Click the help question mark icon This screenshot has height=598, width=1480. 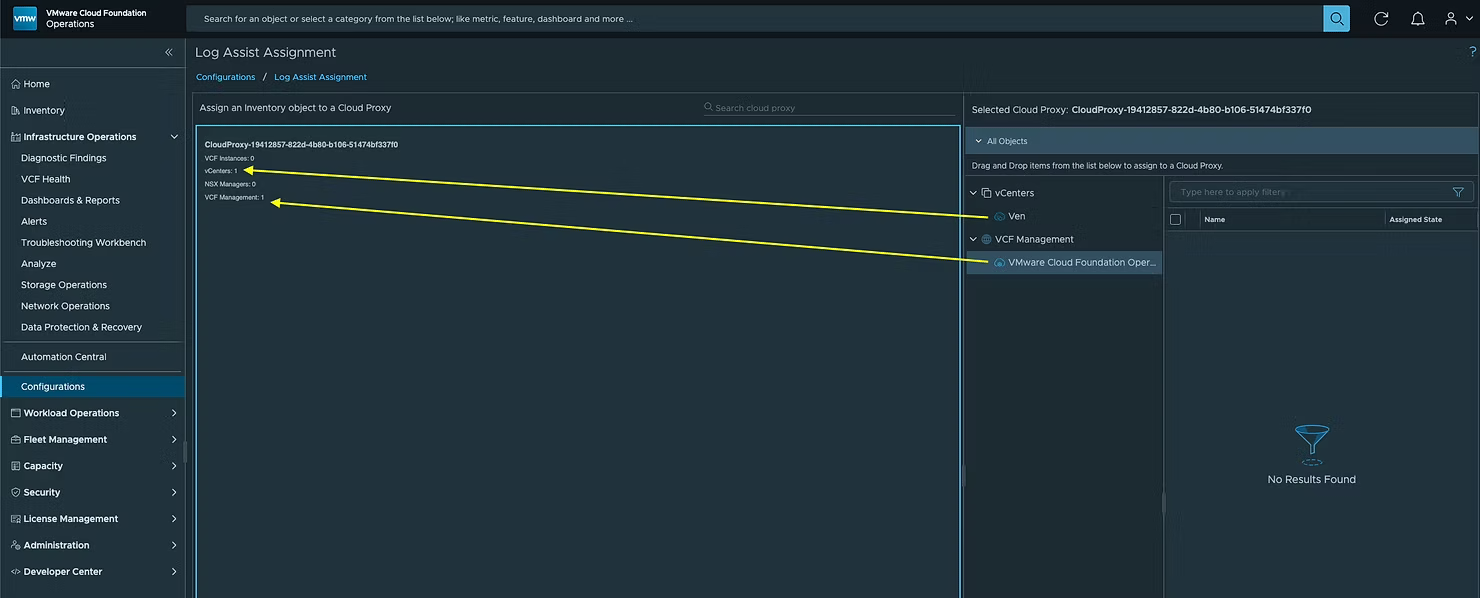pos(1472,52)
